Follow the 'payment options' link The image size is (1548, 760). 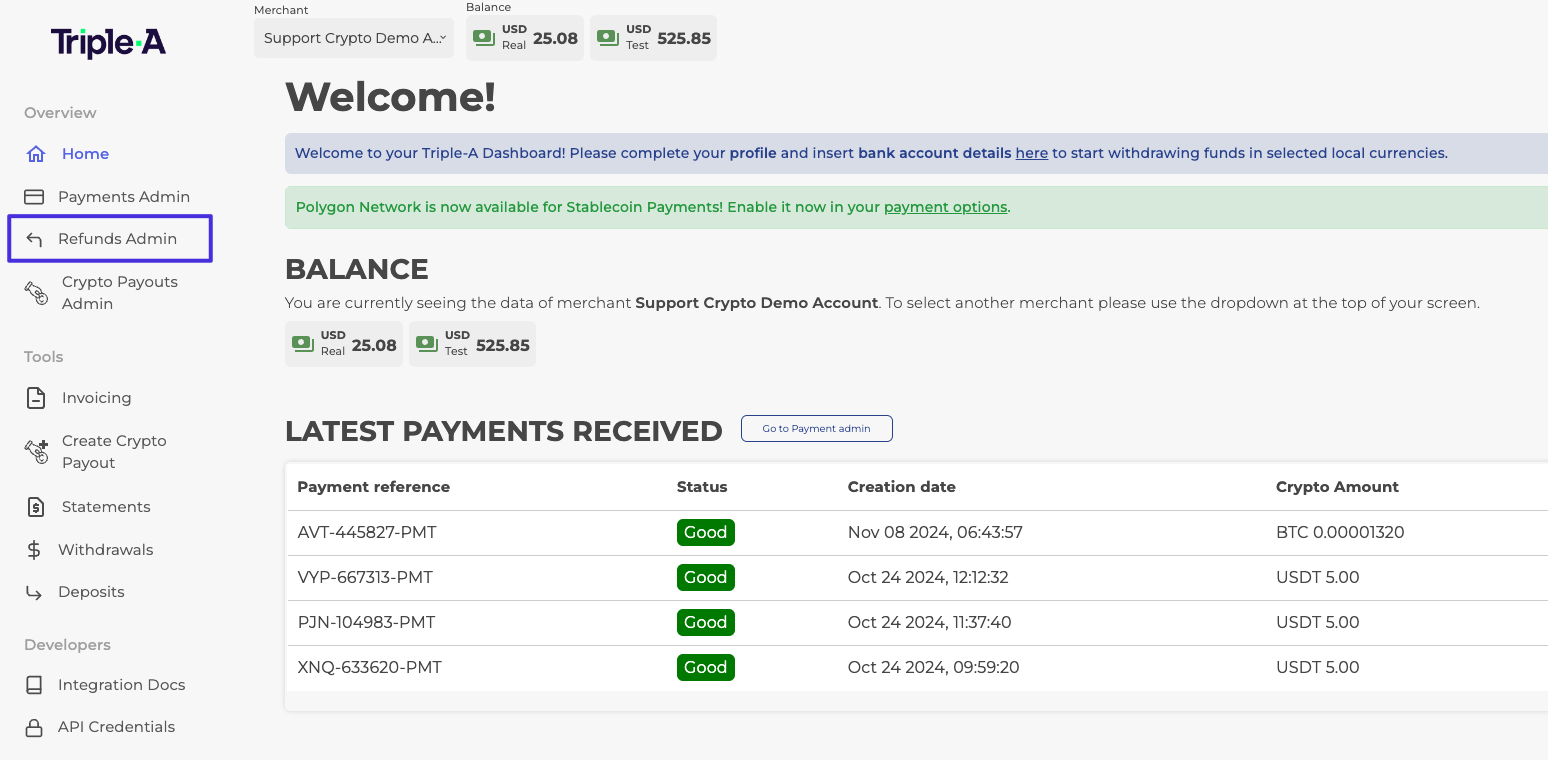pos(945,207)
